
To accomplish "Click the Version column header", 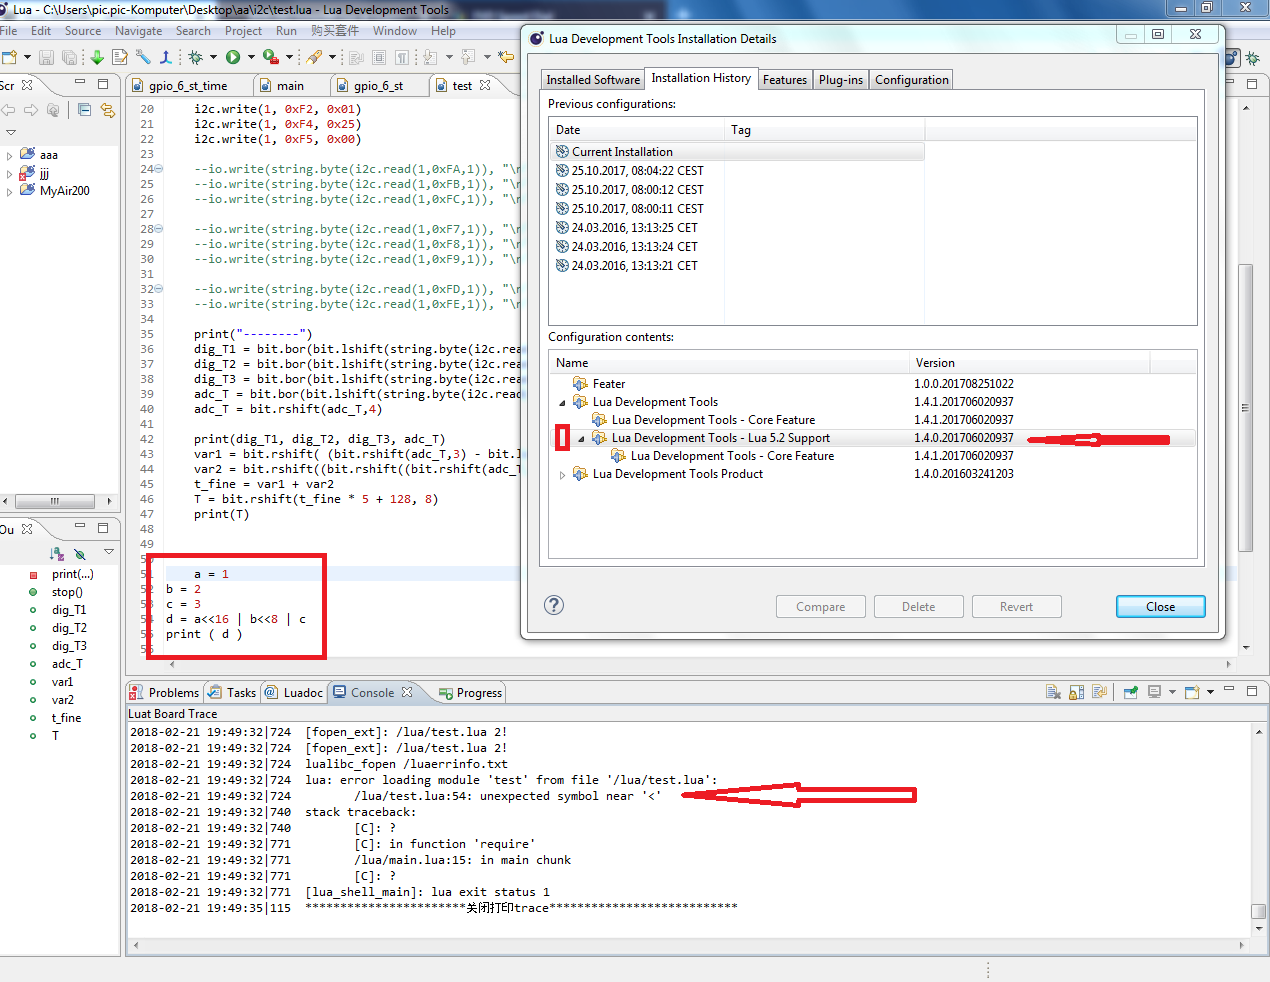I will coord(1029,363).
